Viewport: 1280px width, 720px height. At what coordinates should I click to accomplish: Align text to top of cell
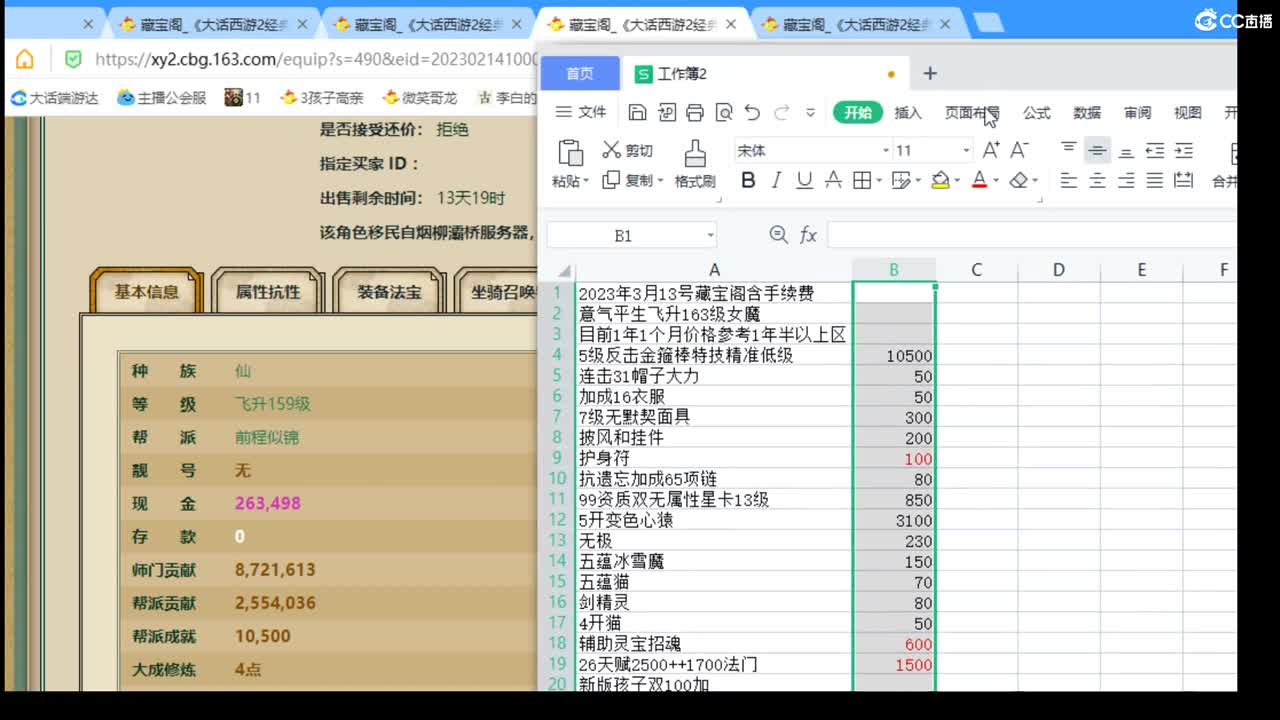point(1069,150)
